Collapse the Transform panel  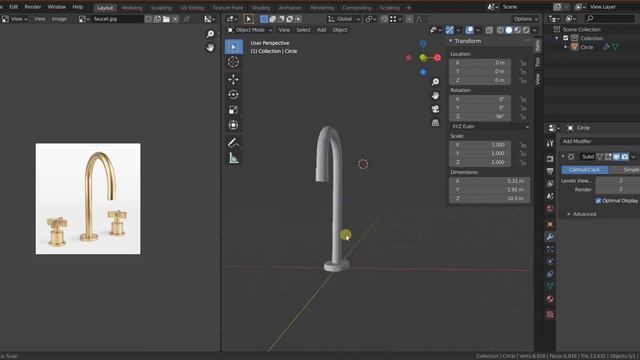click(451, 41)
